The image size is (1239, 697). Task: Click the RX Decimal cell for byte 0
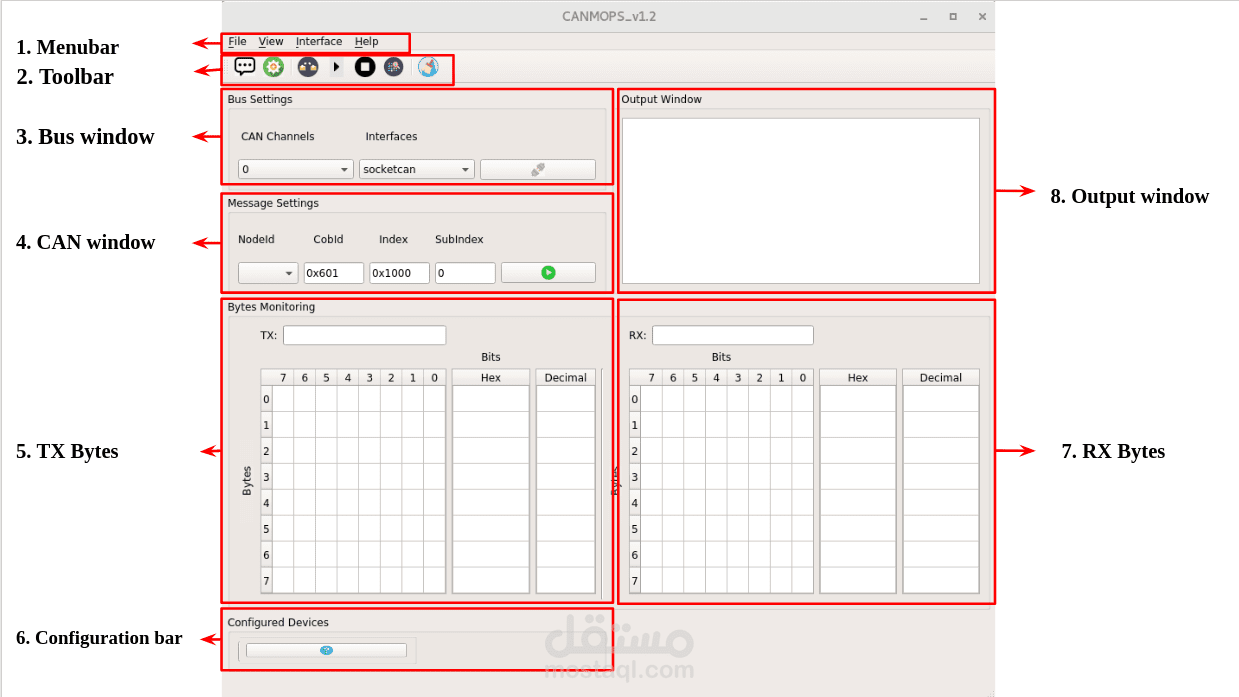[x=941, y=399]
